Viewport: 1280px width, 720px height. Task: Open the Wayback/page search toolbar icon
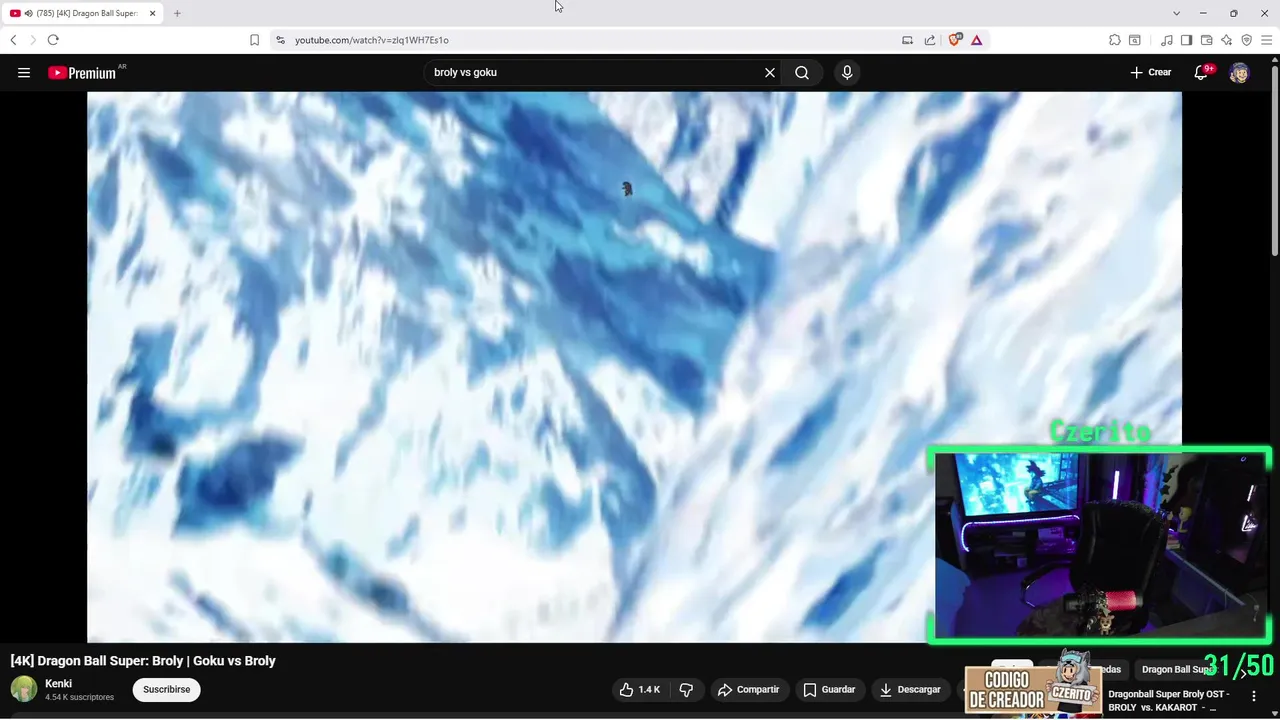(1135, 40)
